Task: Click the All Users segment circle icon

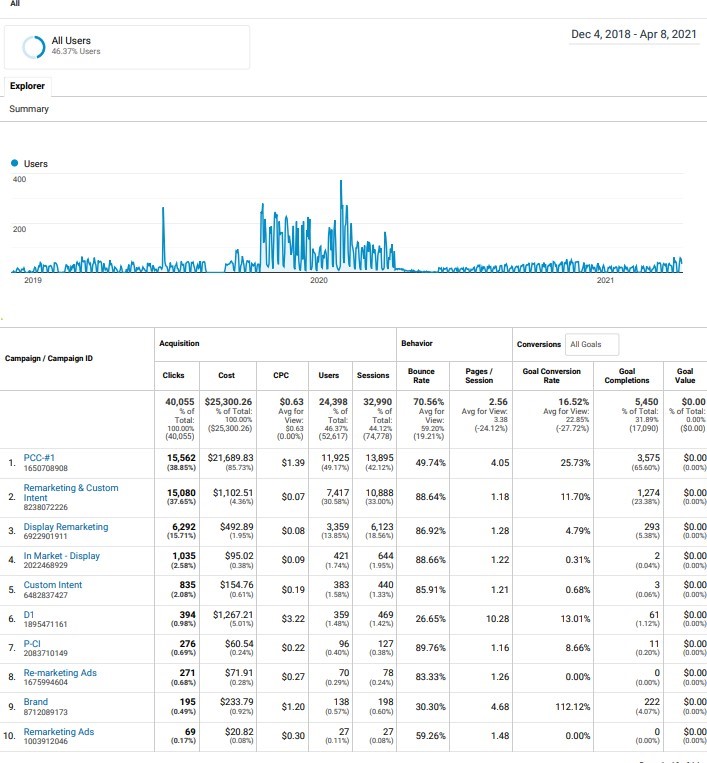Action: 34,47
